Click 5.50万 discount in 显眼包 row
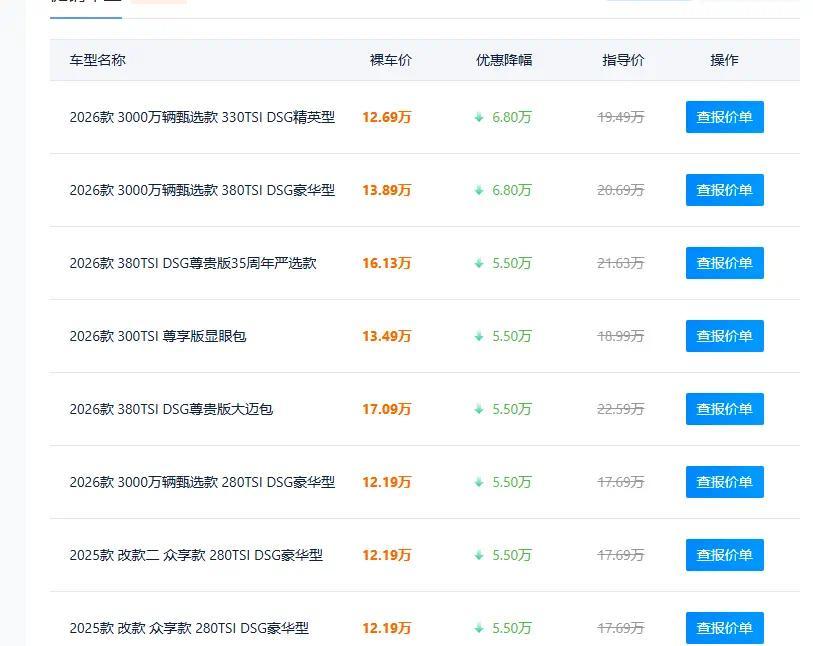The width and height of the screenshot is (813, 646). coord(512,336)
